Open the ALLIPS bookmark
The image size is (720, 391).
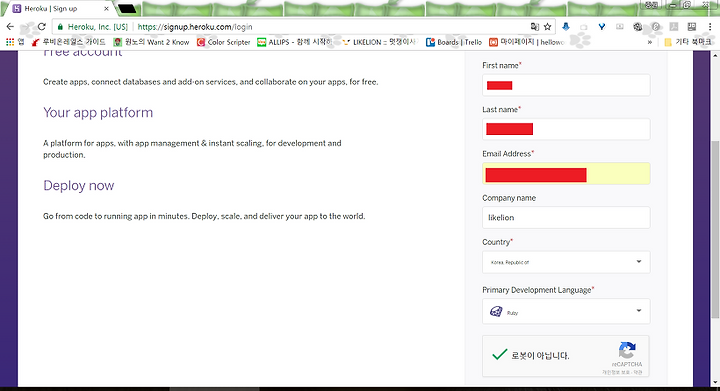coord(294,42)
